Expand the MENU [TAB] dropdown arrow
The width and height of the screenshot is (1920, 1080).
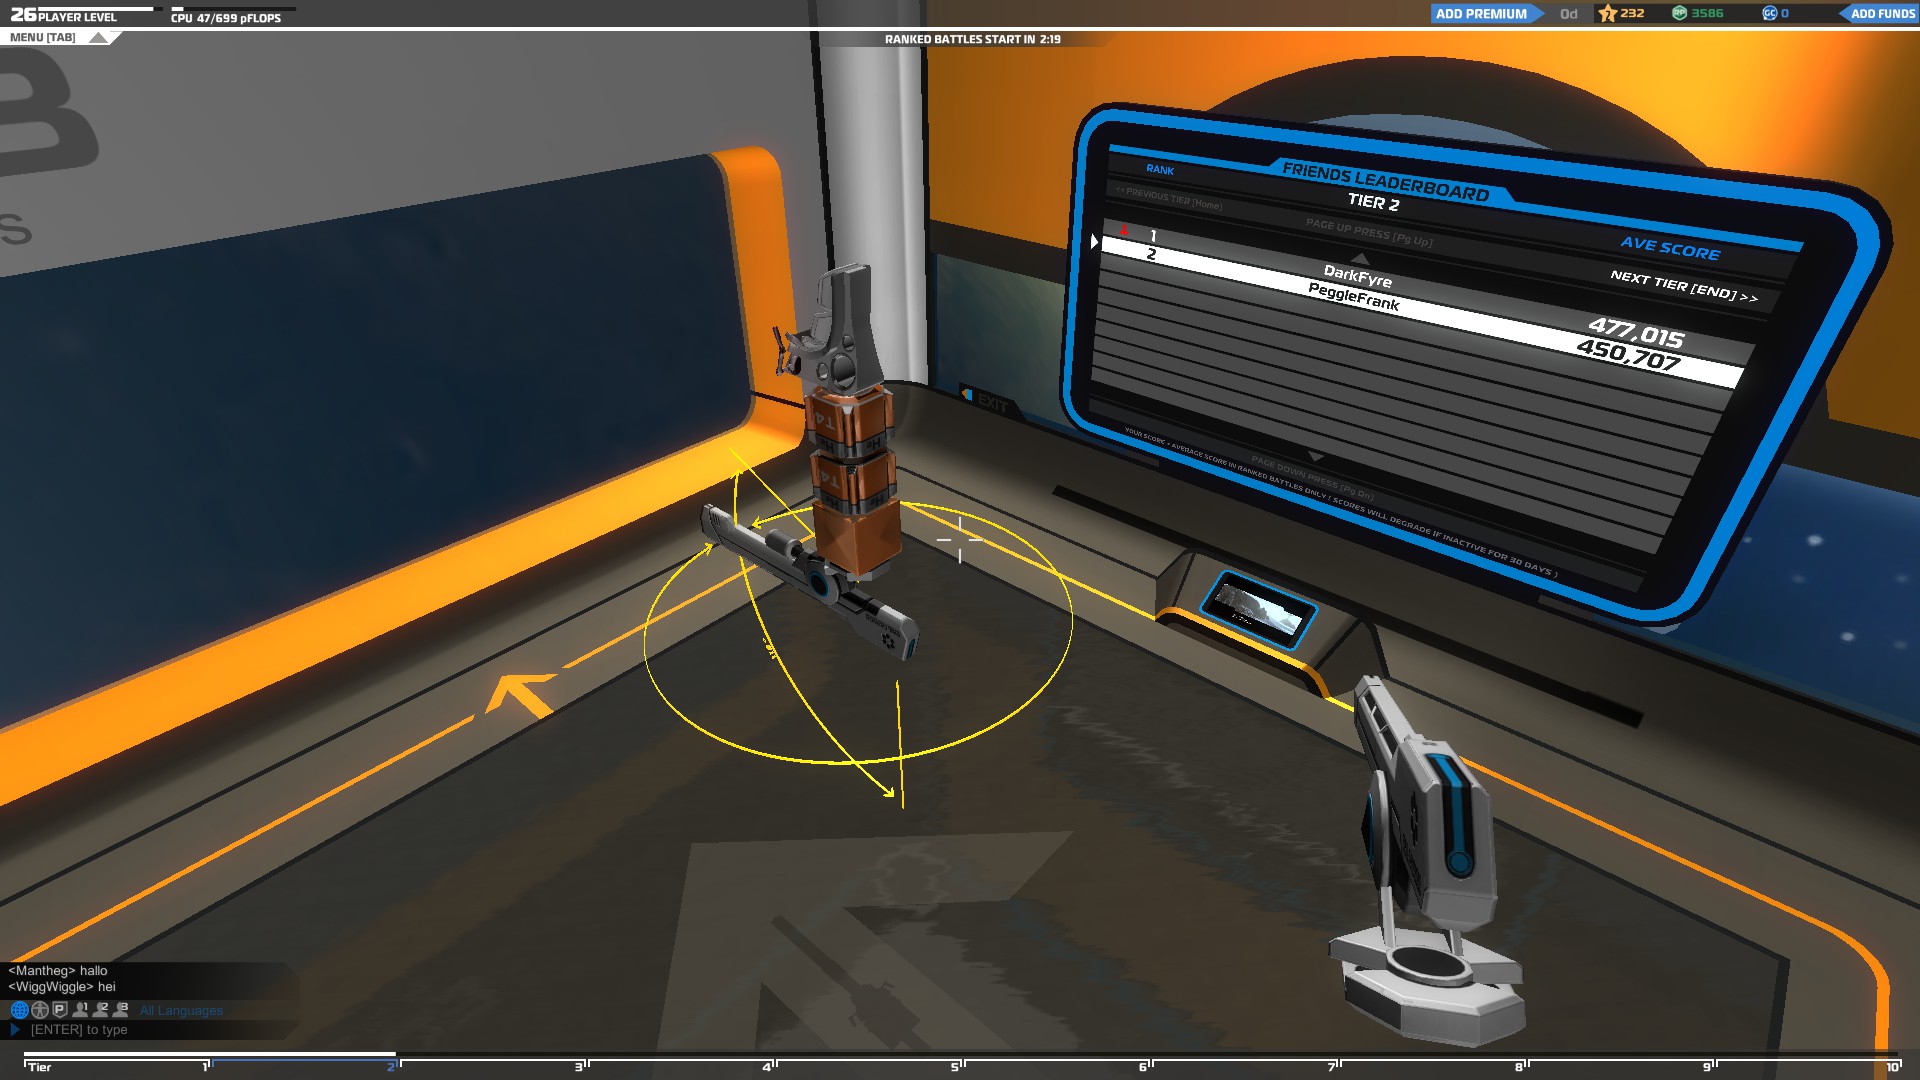coord(98,38)
